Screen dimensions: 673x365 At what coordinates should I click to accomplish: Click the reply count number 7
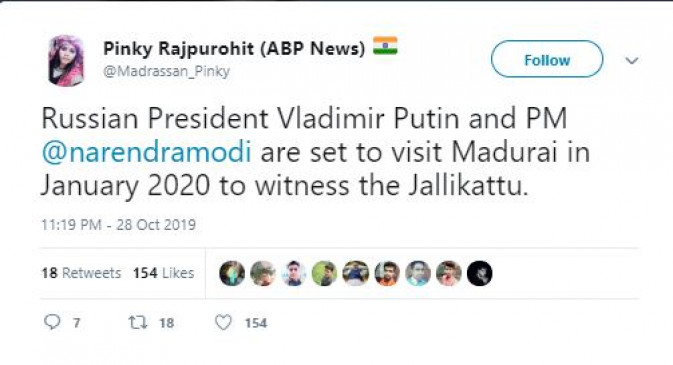(76, 322)
